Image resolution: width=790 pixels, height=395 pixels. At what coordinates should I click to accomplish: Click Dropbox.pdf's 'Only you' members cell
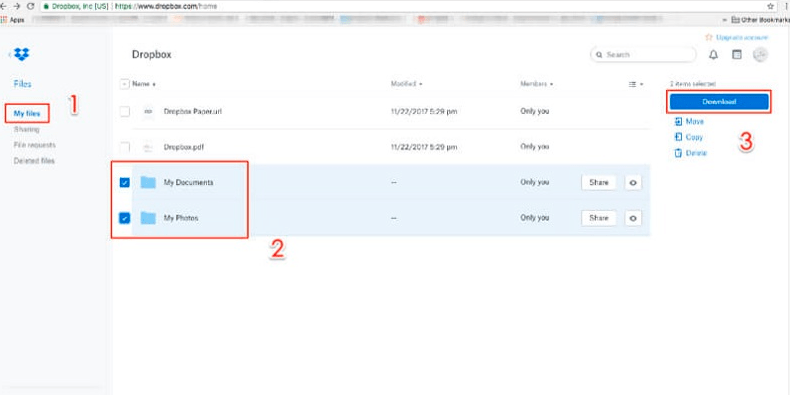(535, 147)
